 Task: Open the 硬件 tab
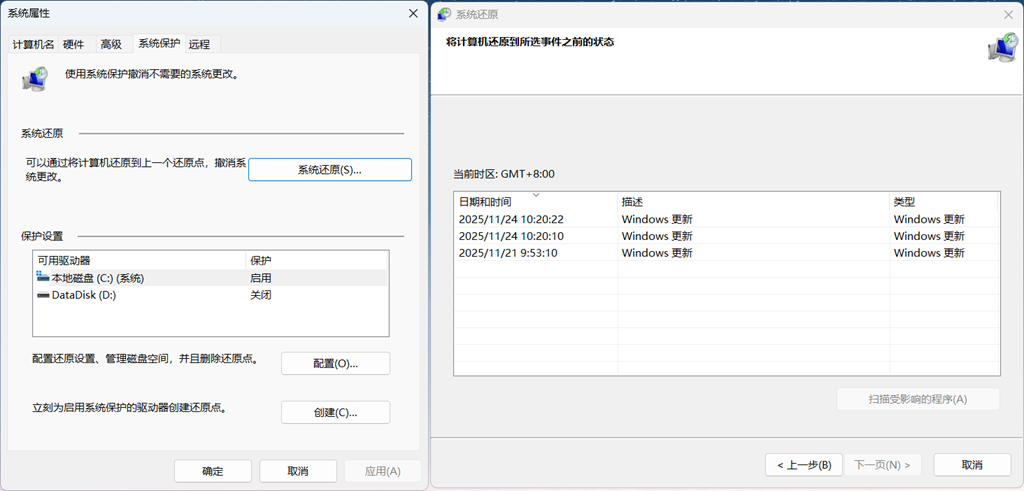[x=74, y=44]
